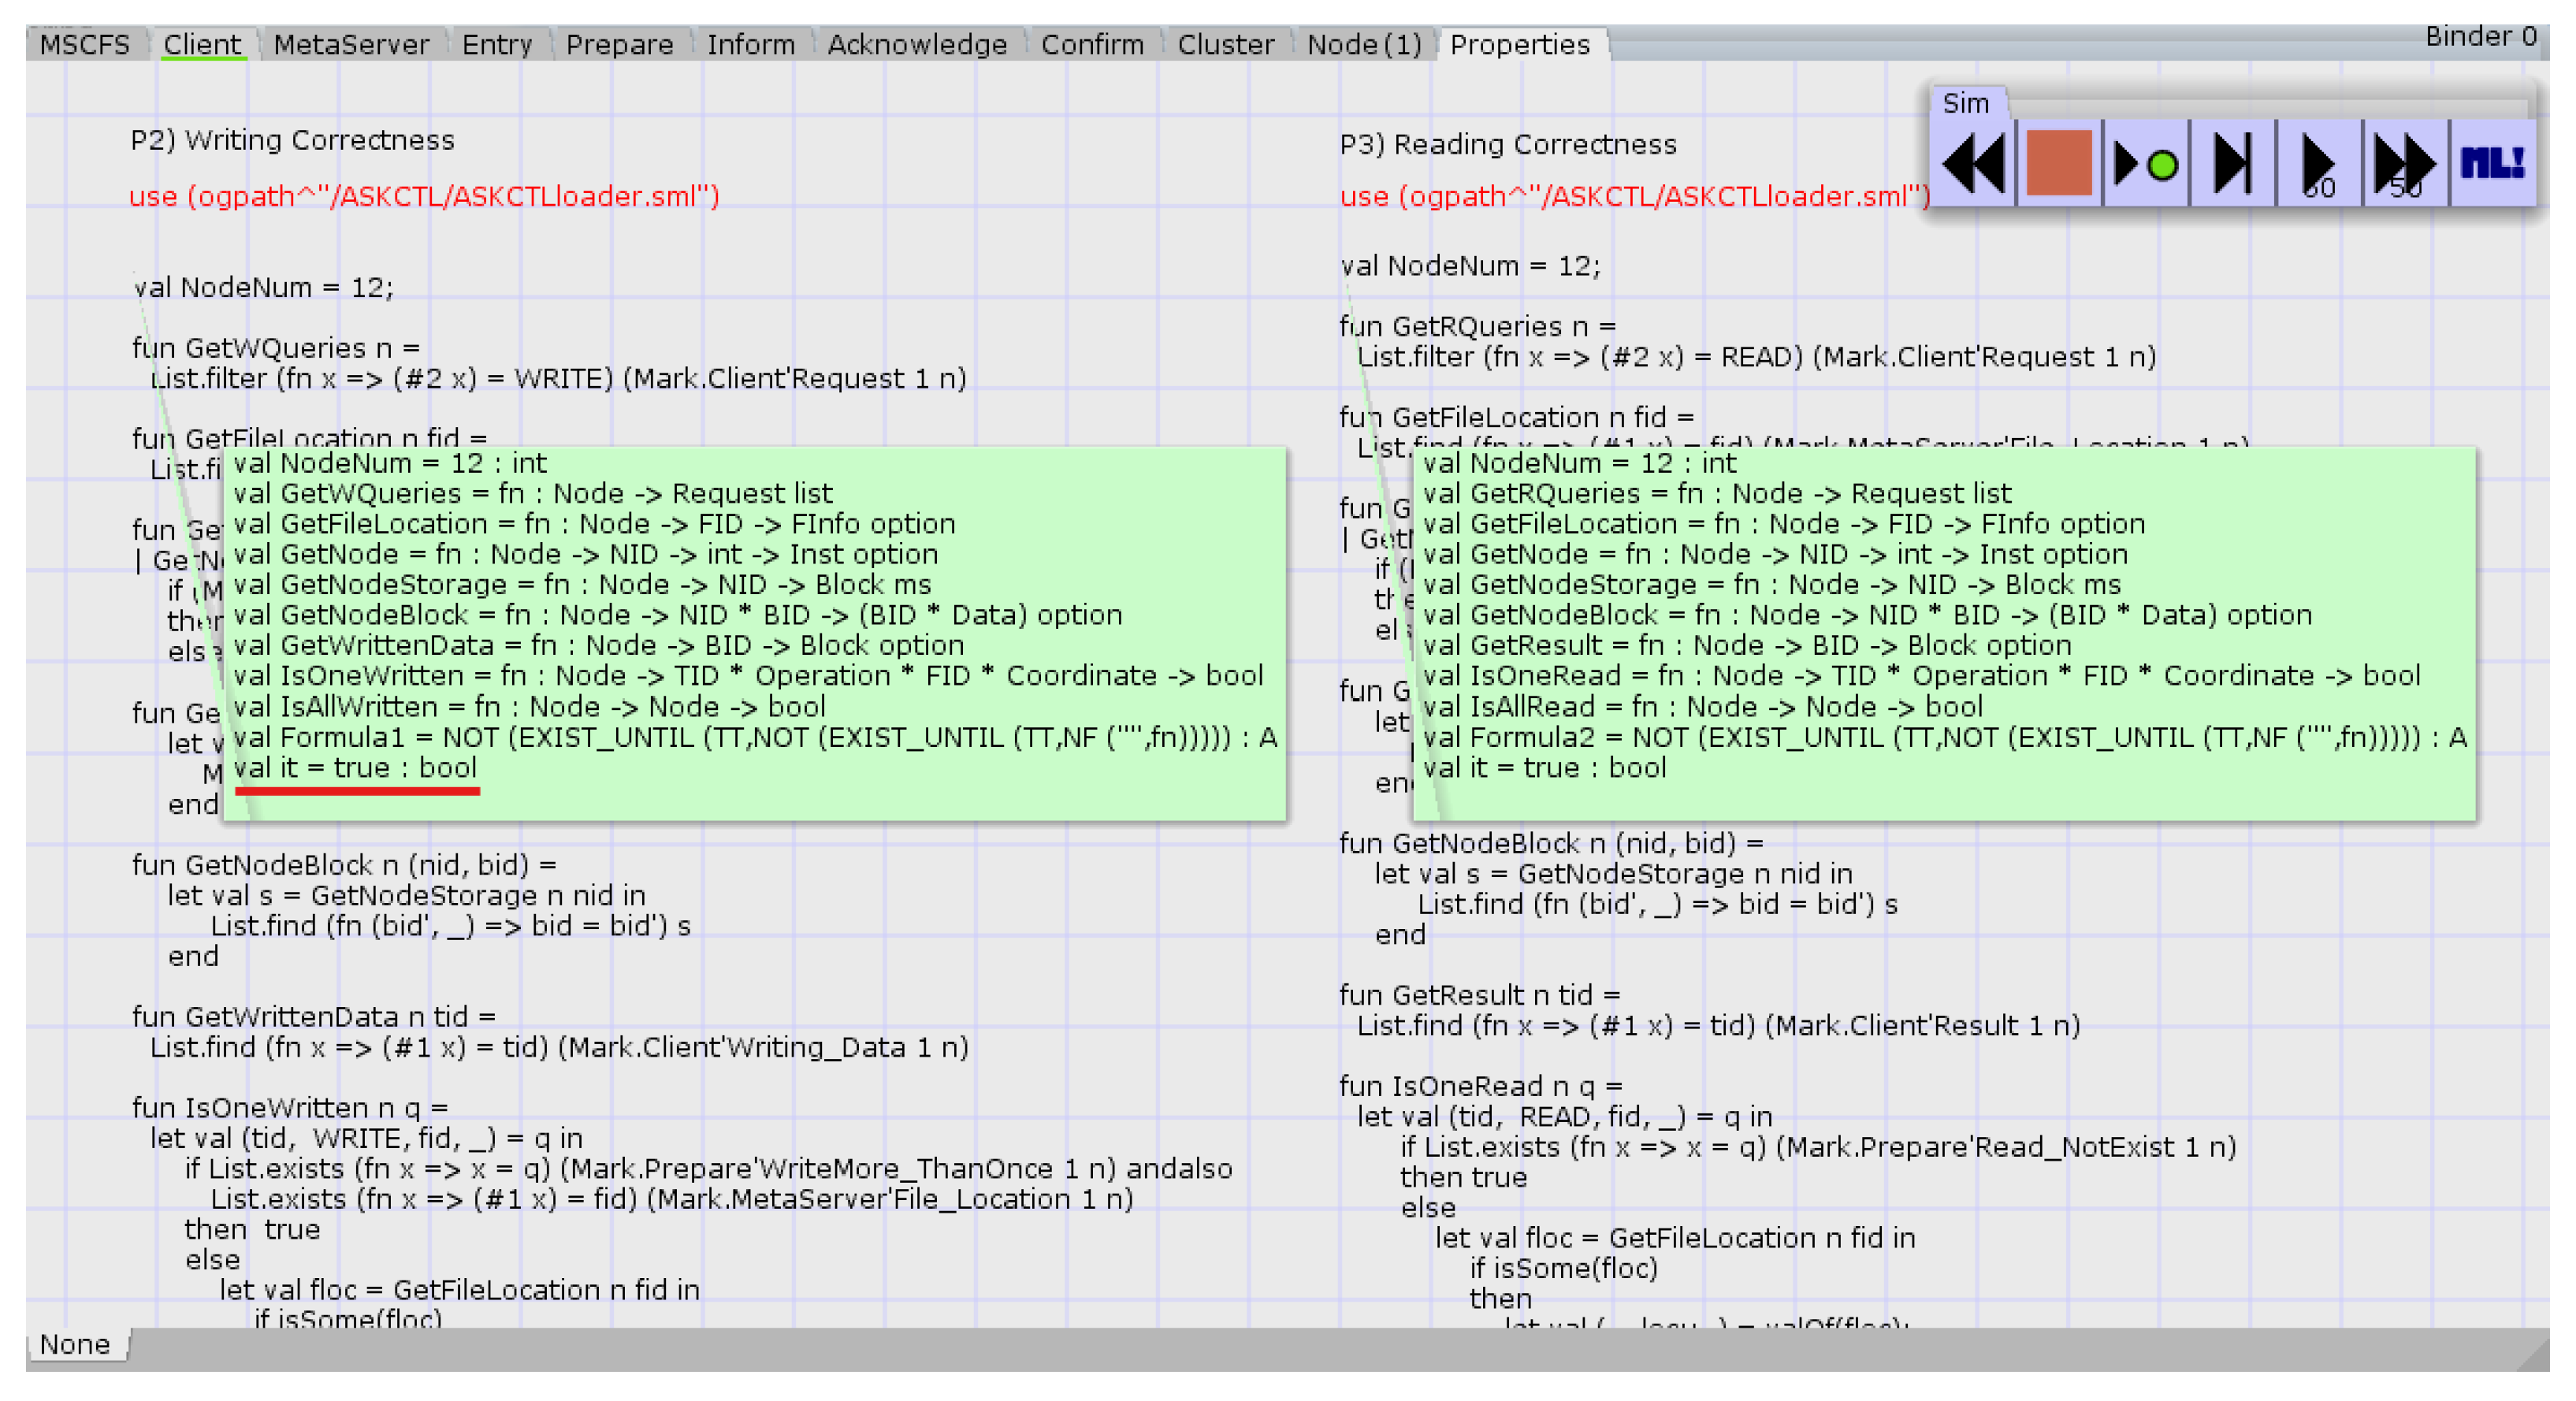This screenshot has width=2576, height=1401.
Task: Click the execute one transition tool
Action: click(x=2232, y=164)
